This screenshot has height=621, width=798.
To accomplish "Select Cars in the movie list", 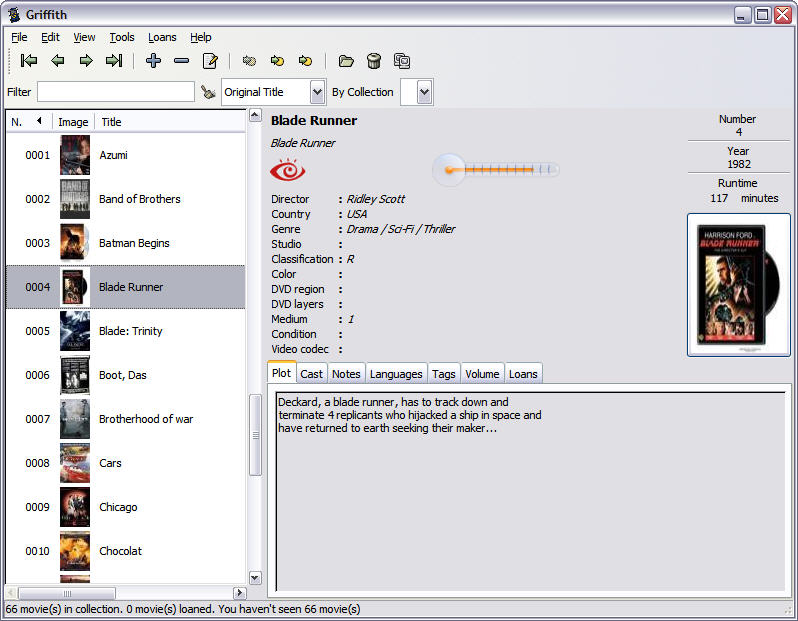I will 126,463.
